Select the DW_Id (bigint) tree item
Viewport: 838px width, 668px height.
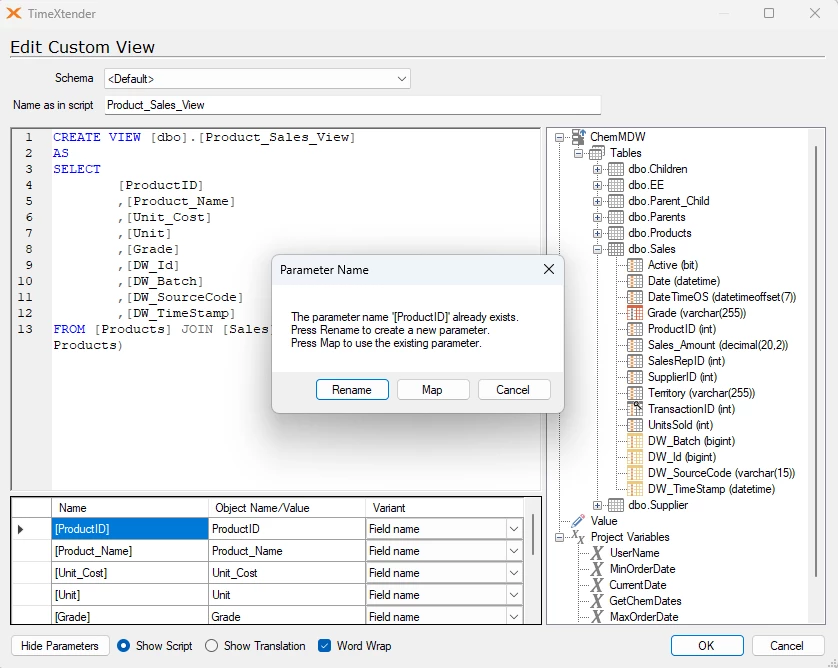(681, 457)
